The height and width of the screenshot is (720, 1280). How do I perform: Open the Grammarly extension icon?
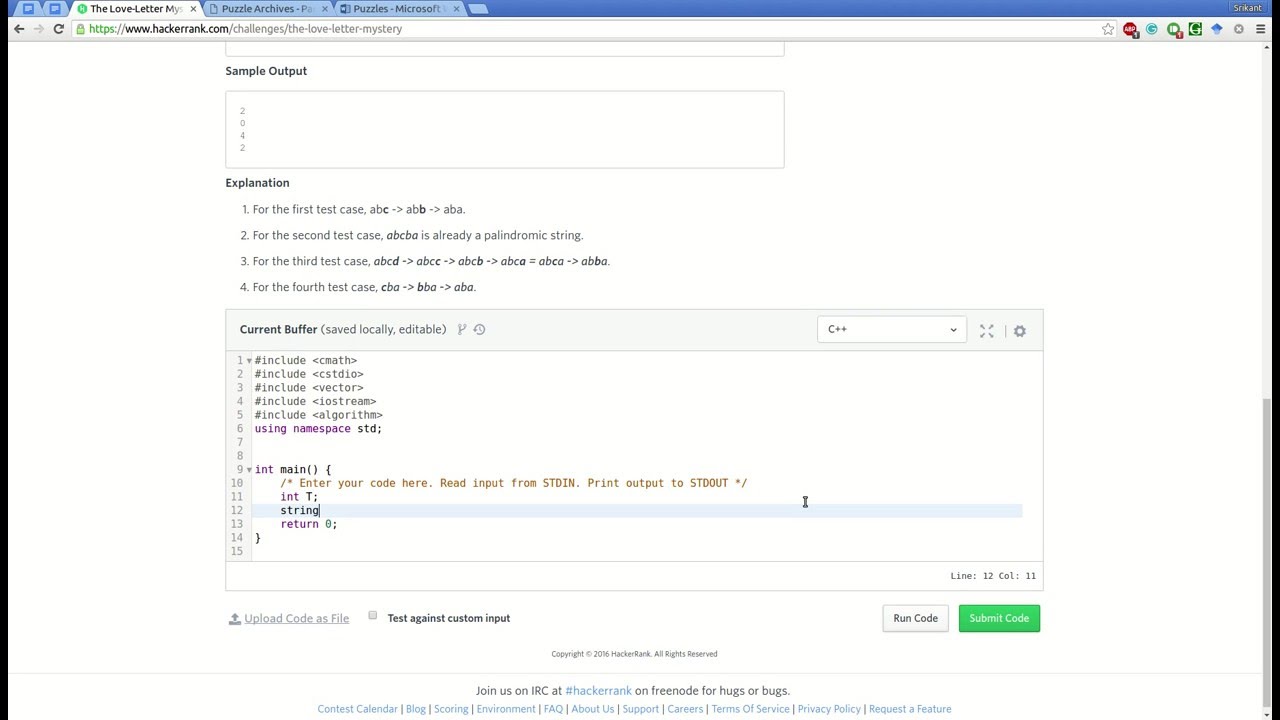pos(1152,29)
